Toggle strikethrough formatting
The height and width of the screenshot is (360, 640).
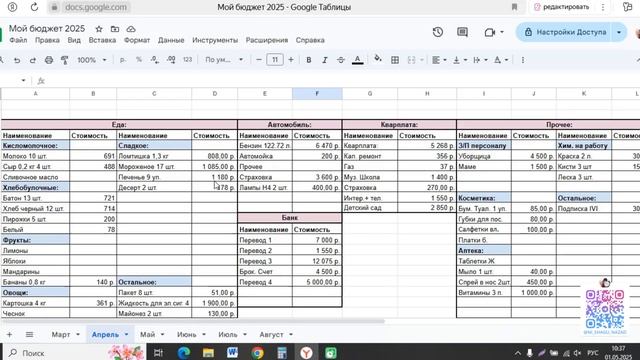341,60
